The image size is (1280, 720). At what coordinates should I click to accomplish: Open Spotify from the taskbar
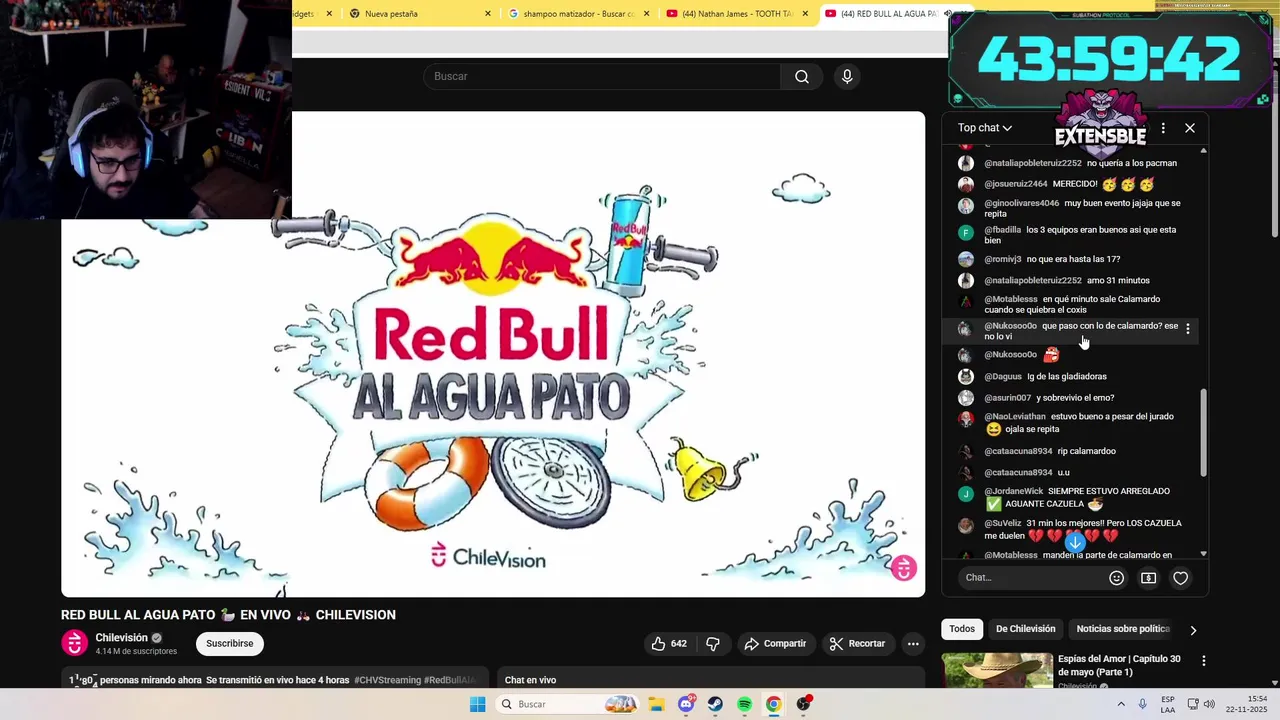(744, 704)
